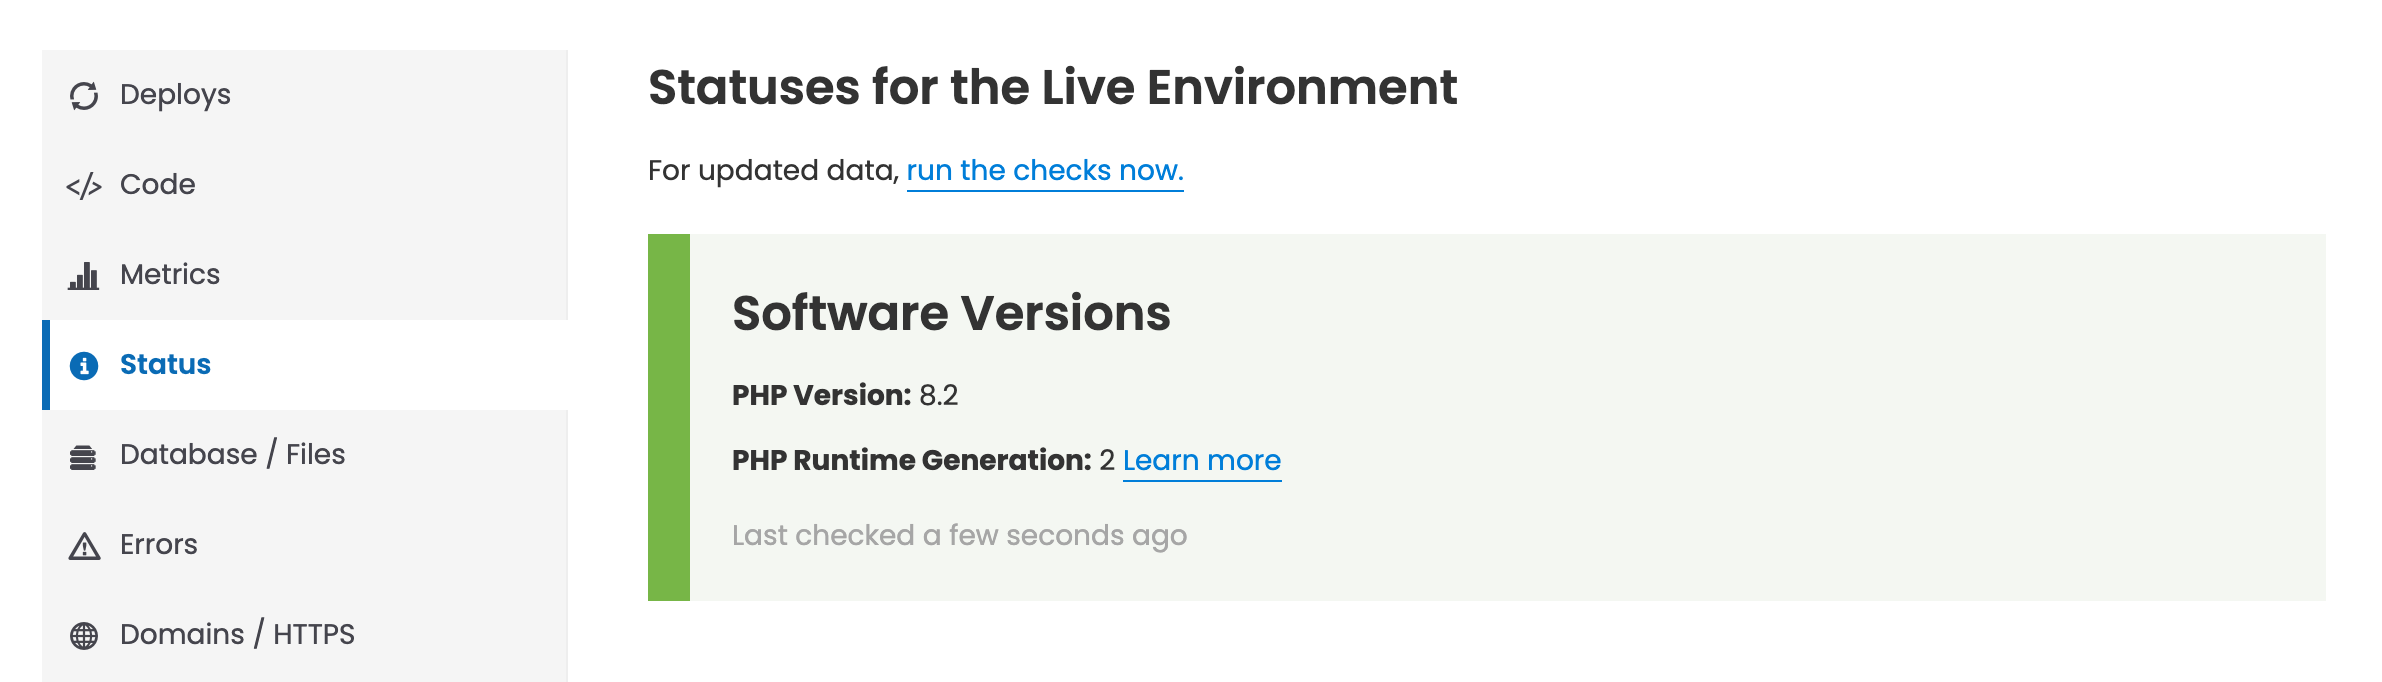The height and width of the screenshot is (682, 2382).
Task: Click the Software Versions heading
Action: 950,314
